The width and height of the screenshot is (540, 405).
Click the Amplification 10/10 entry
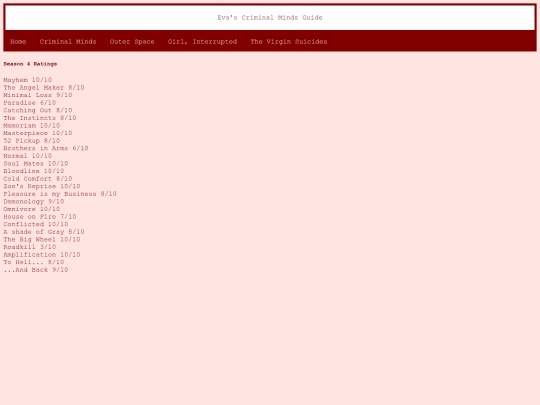[x=42, y=255]
